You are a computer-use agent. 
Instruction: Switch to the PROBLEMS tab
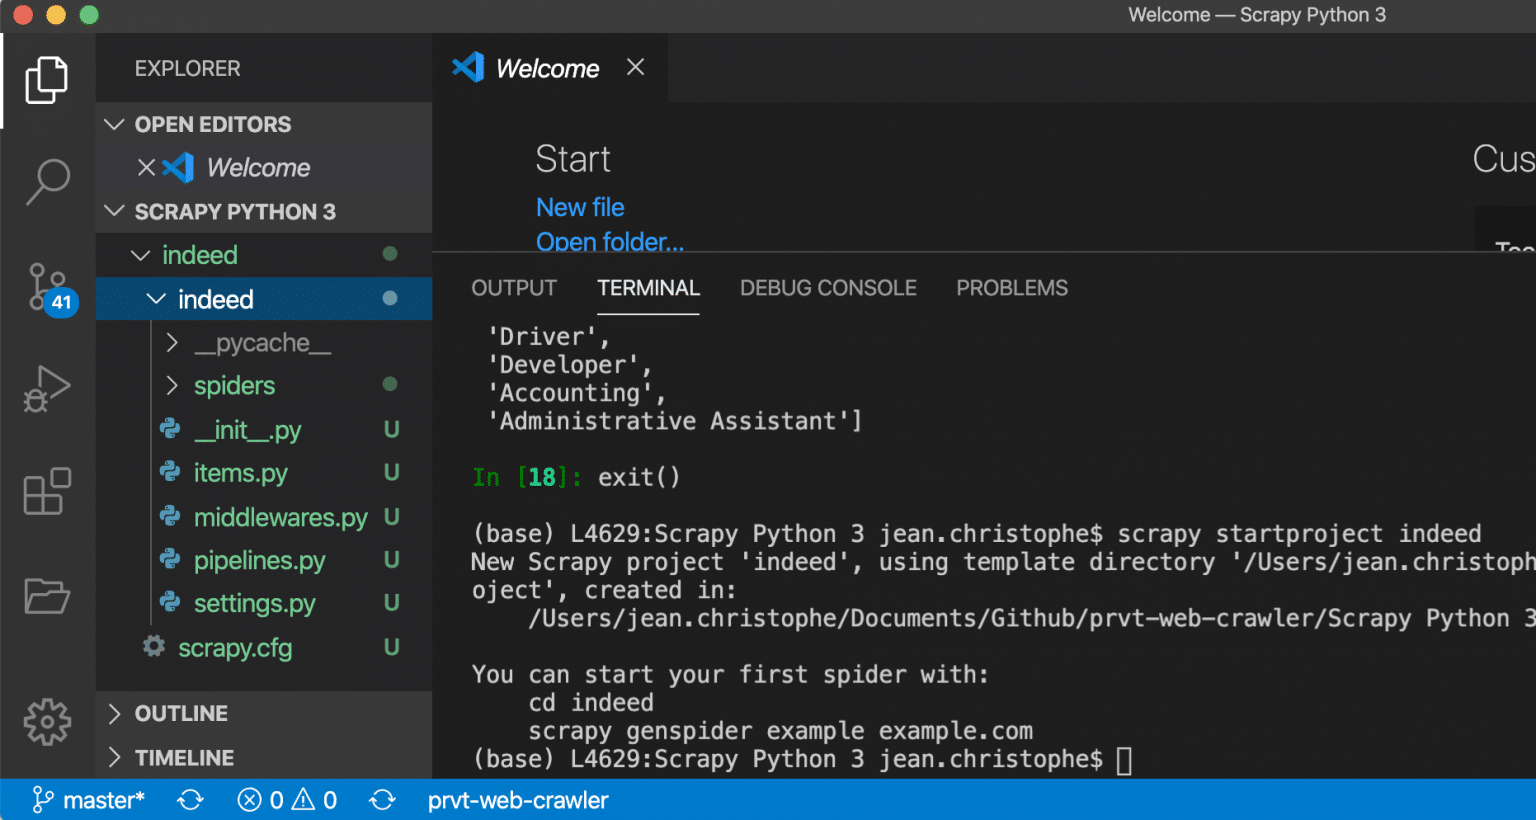point(1011,288)
